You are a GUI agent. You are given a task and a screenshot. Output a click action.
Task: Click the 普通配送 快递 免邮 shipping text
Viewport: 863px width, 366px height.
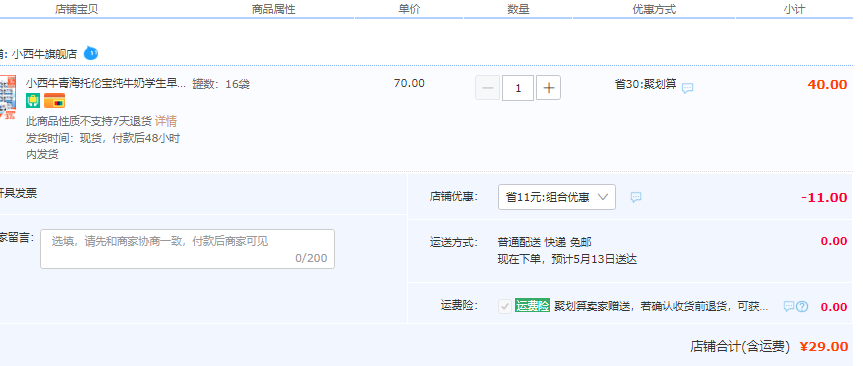[x=544, y=242]
